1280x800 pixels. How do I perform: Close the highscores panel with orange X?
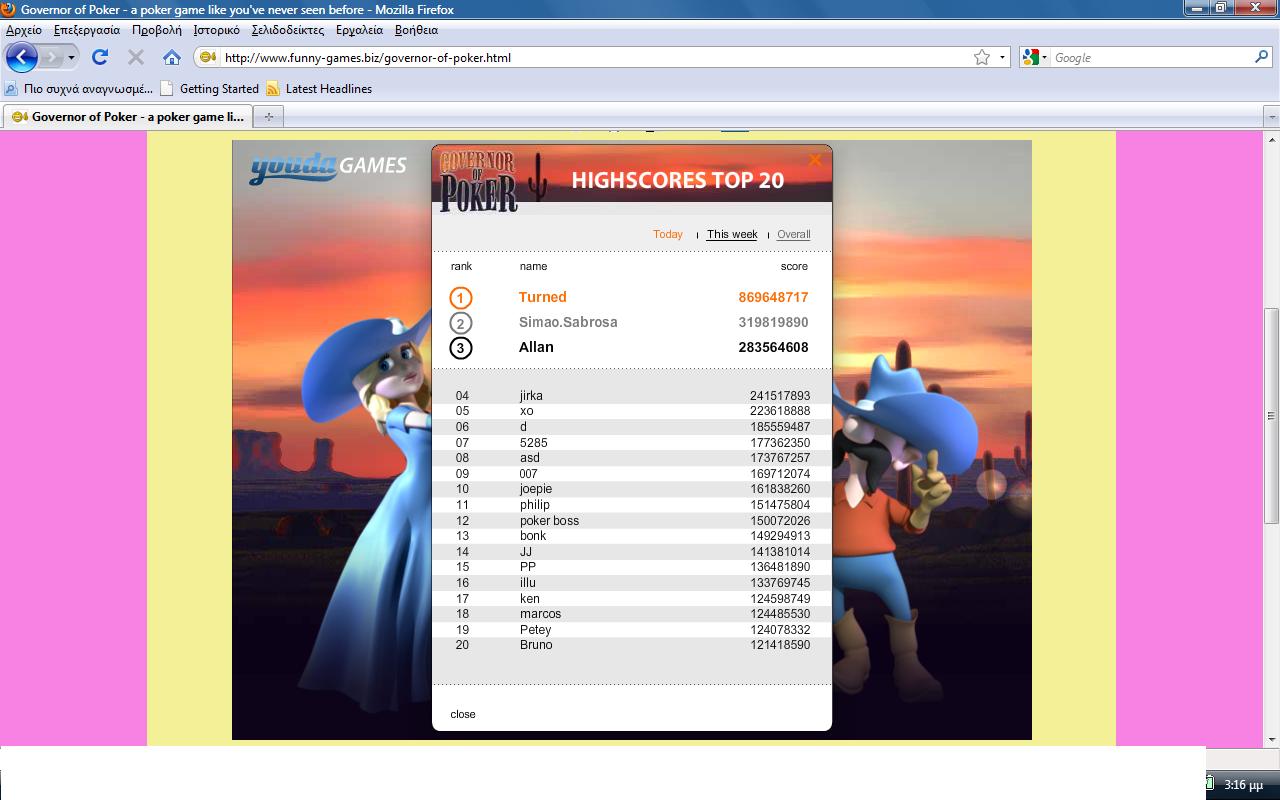tap(815, 160)
